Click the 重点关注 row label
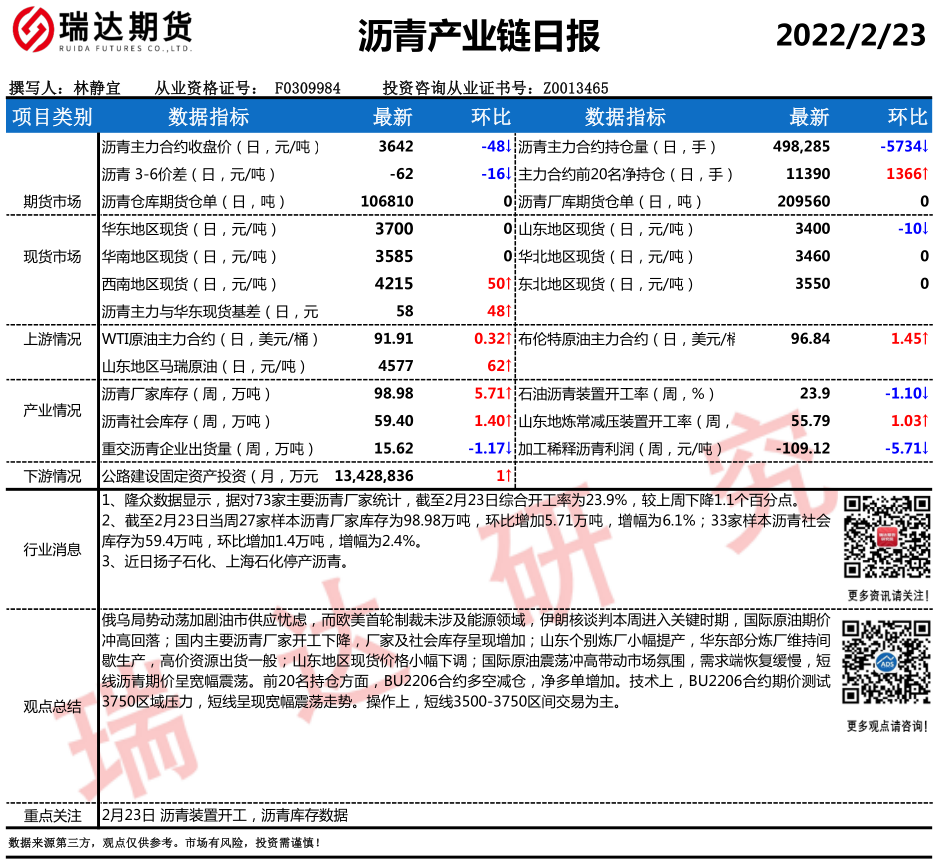This screenshot has width=937, height=863. [52, 815]
